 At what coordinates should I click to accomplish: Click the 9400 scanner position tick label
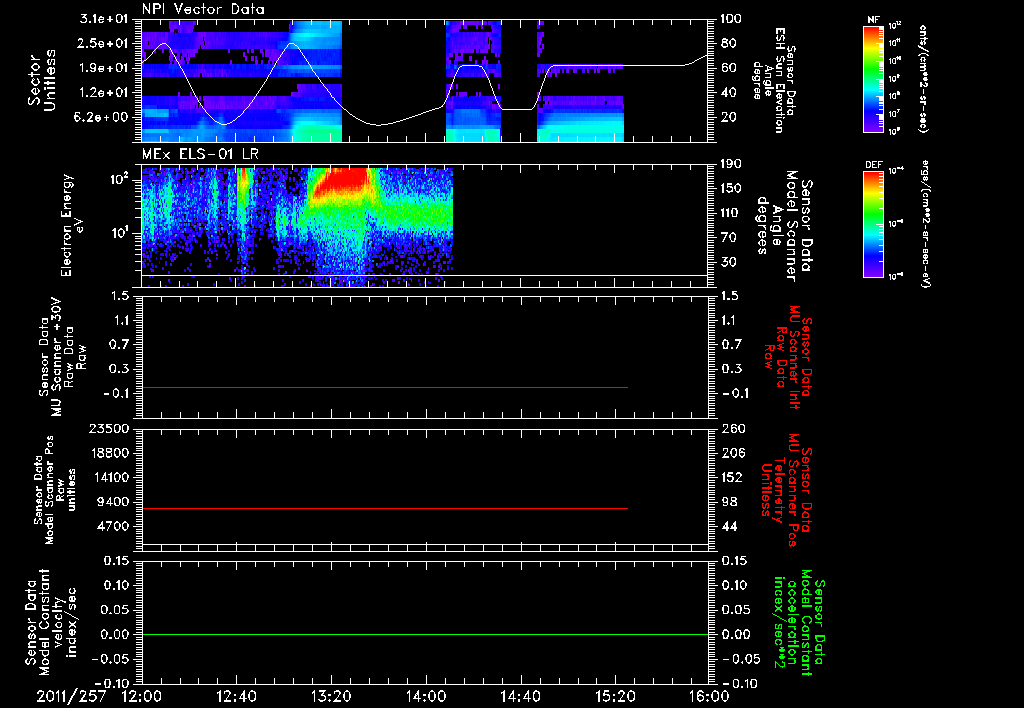pyautogui.click(x=114, y=502)
